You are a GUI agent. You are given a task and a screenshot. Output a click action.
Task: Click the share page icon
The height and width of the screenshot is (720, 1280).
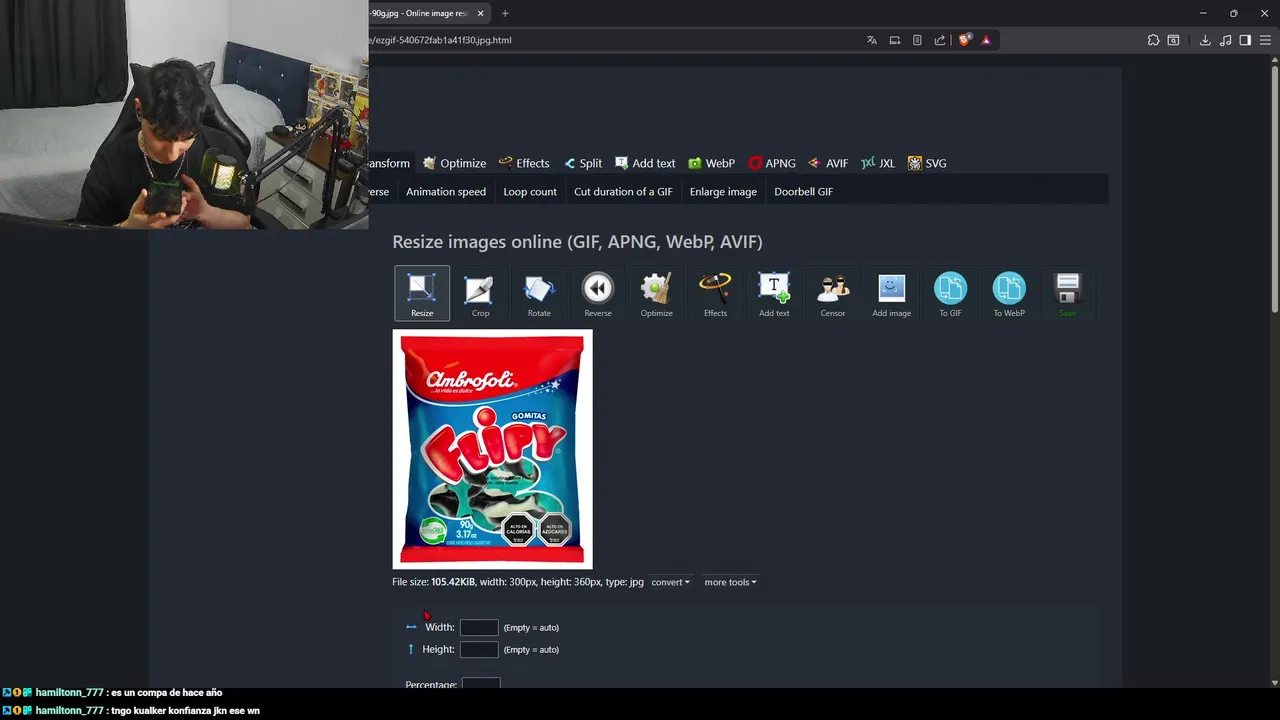tap(940, 40)
